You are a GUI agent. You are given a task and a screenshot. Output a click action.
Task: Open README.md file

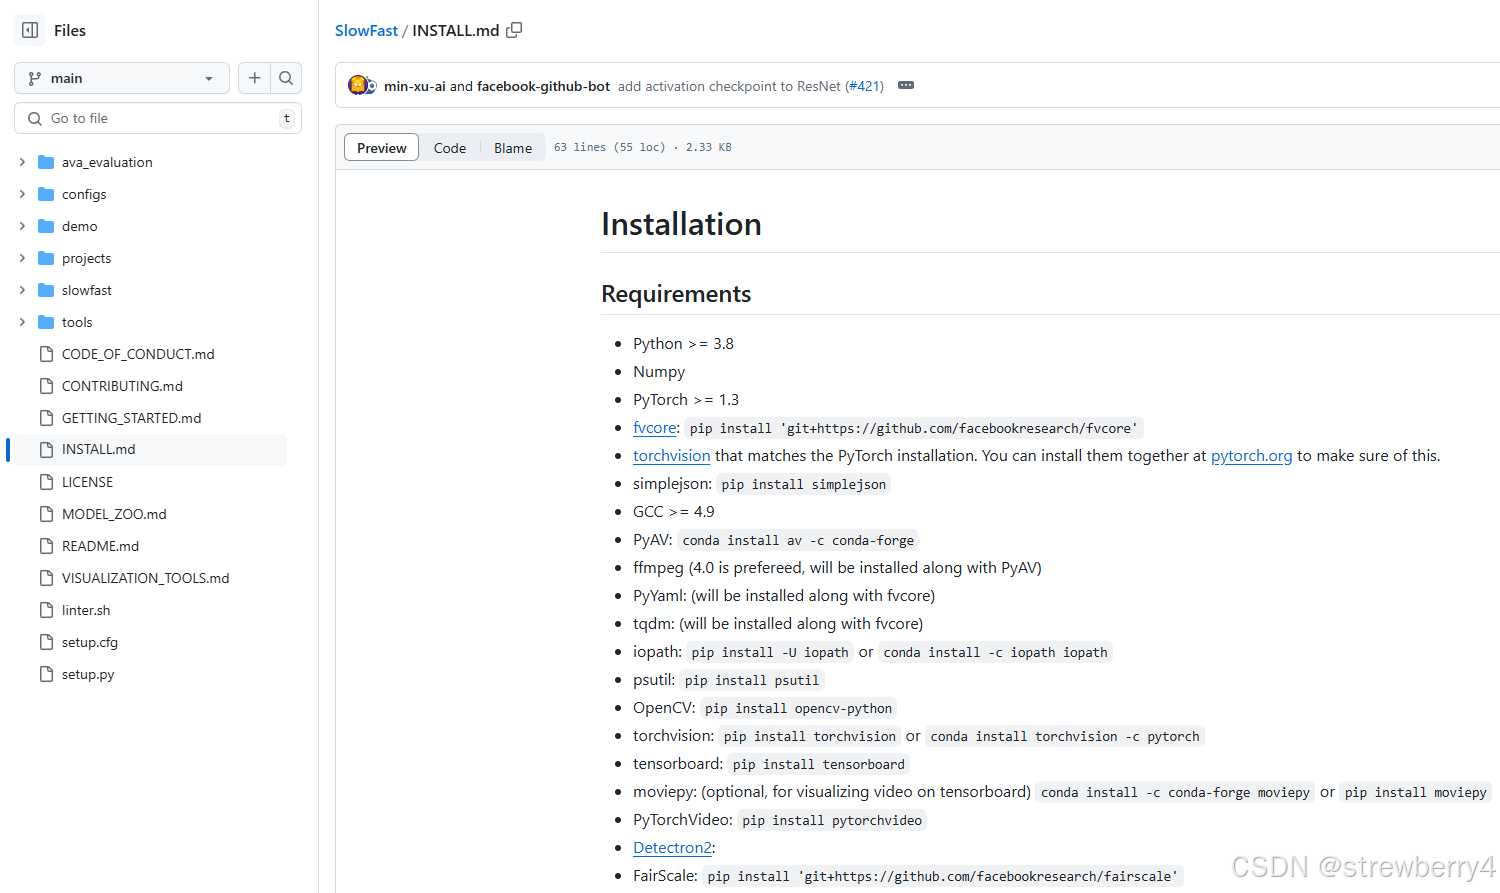(x=100, y=546)
